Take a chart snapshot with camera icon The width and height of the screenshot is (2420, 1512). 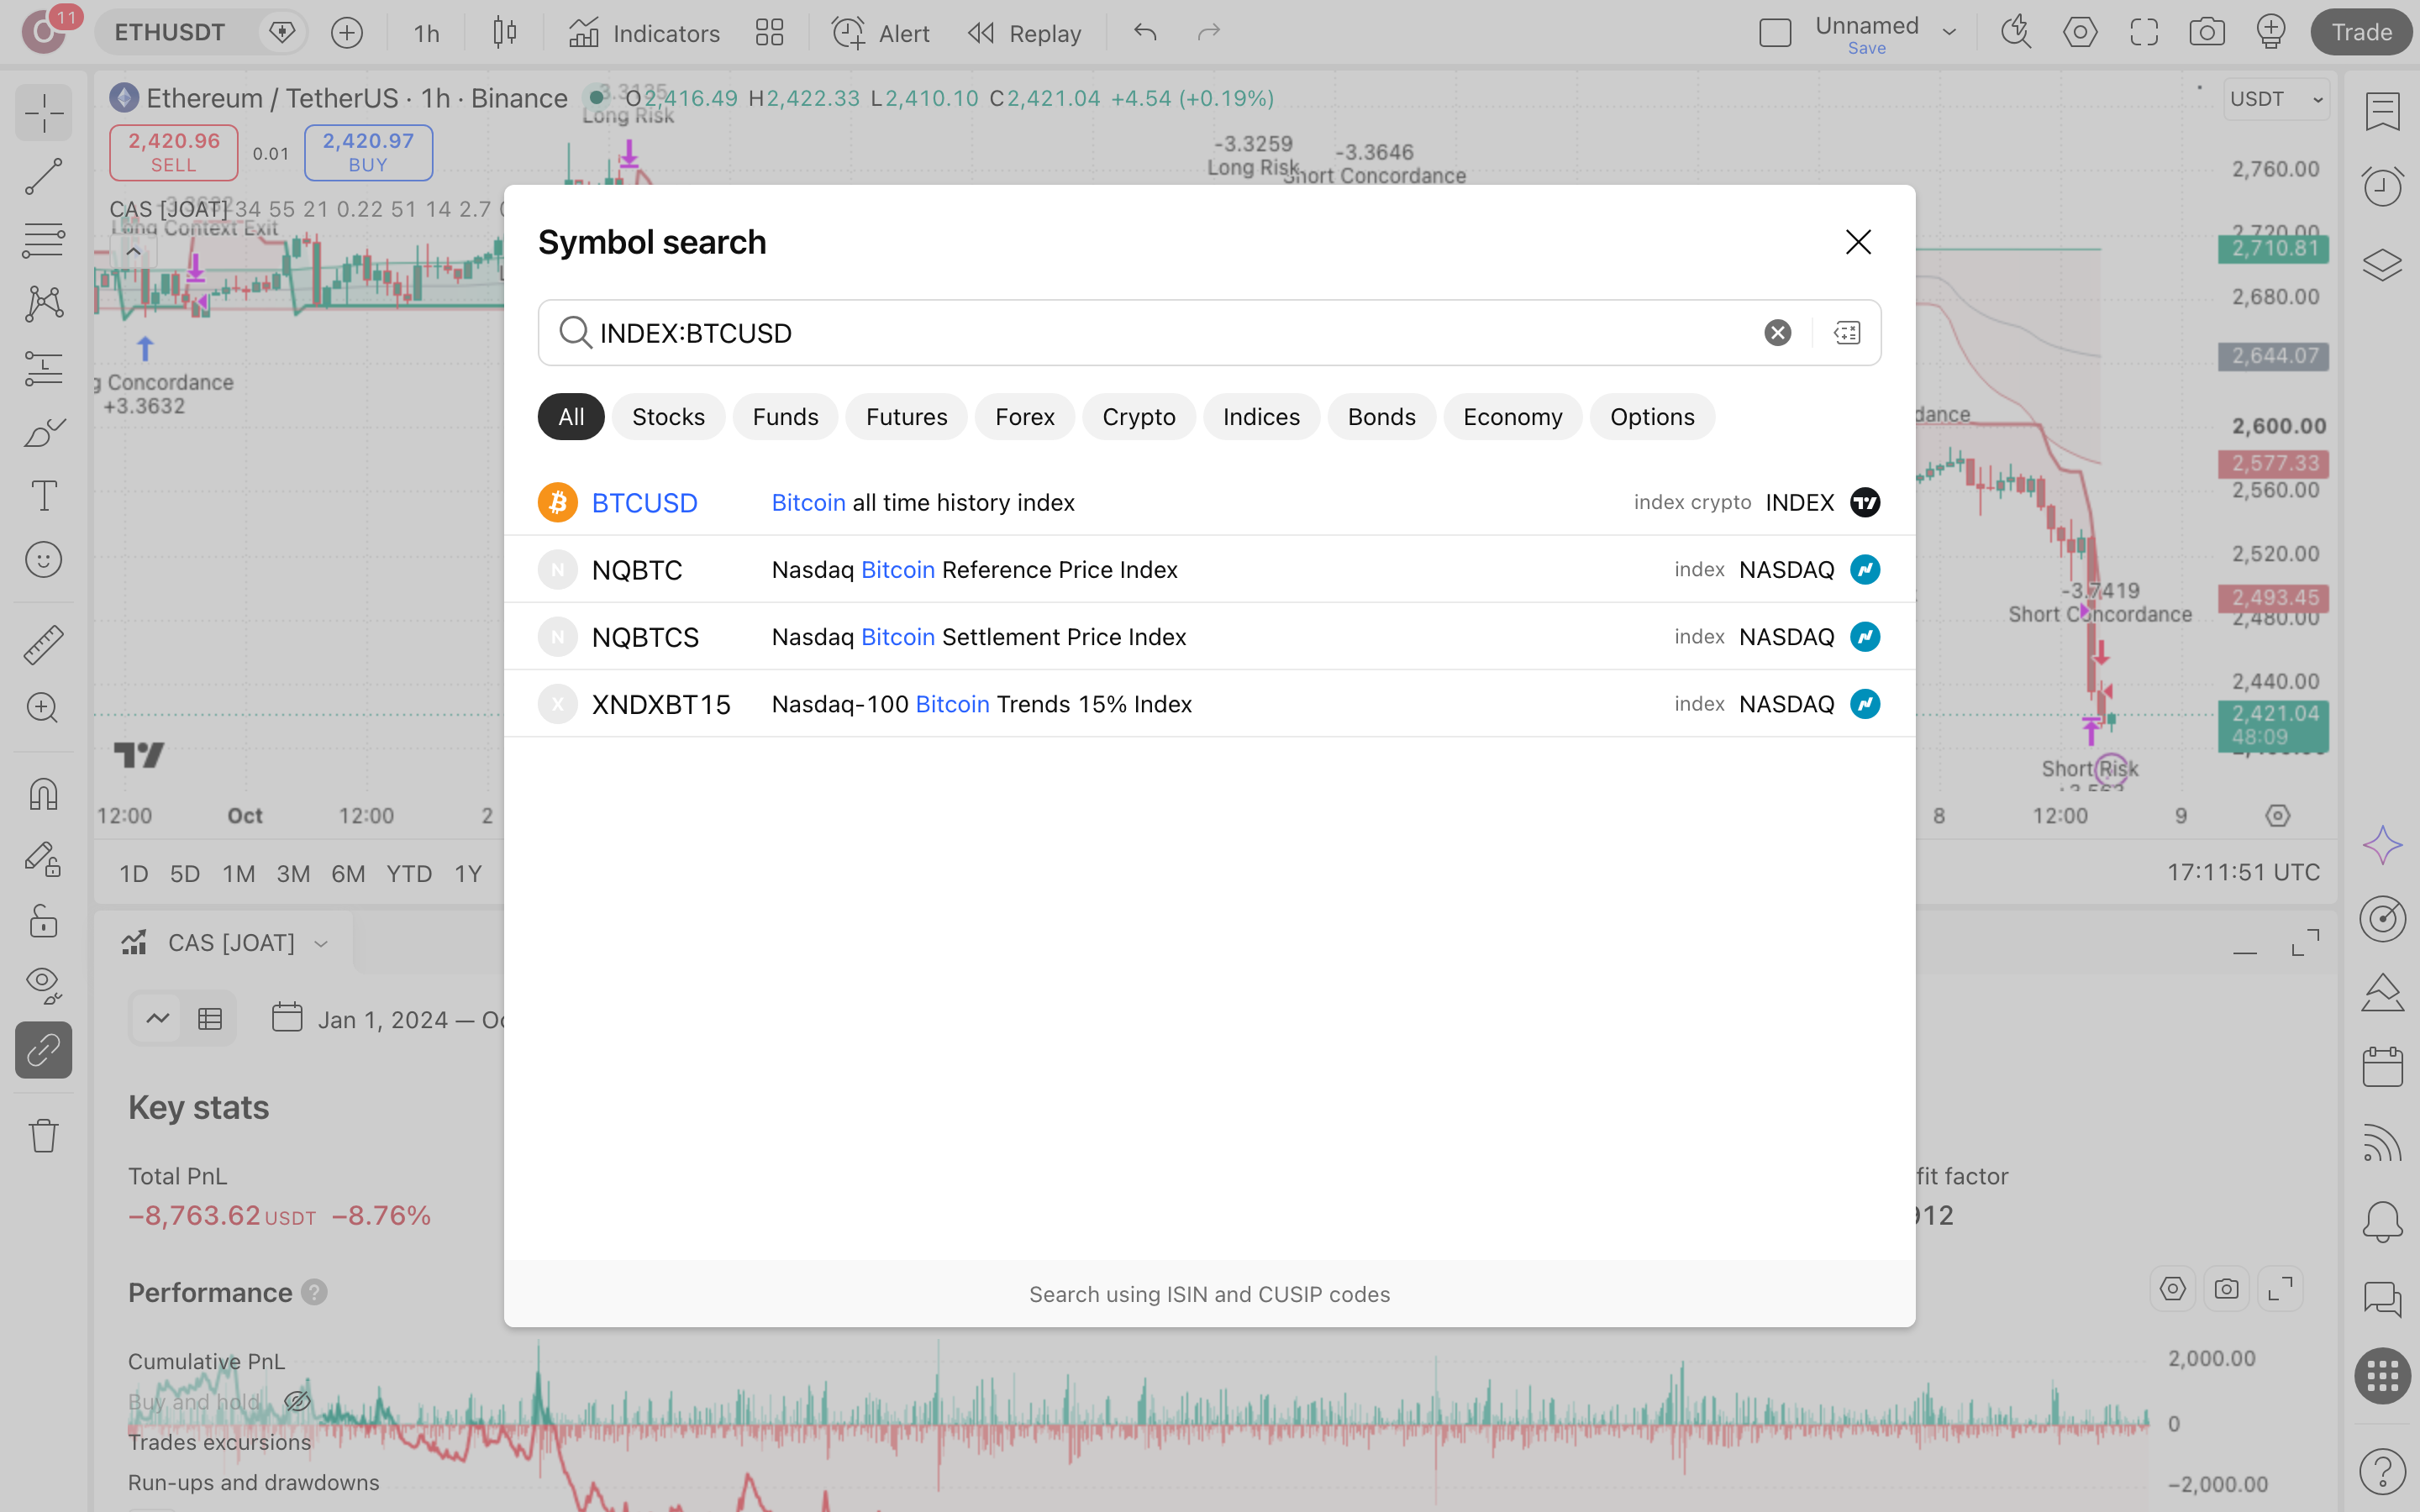coord(2206,33)
